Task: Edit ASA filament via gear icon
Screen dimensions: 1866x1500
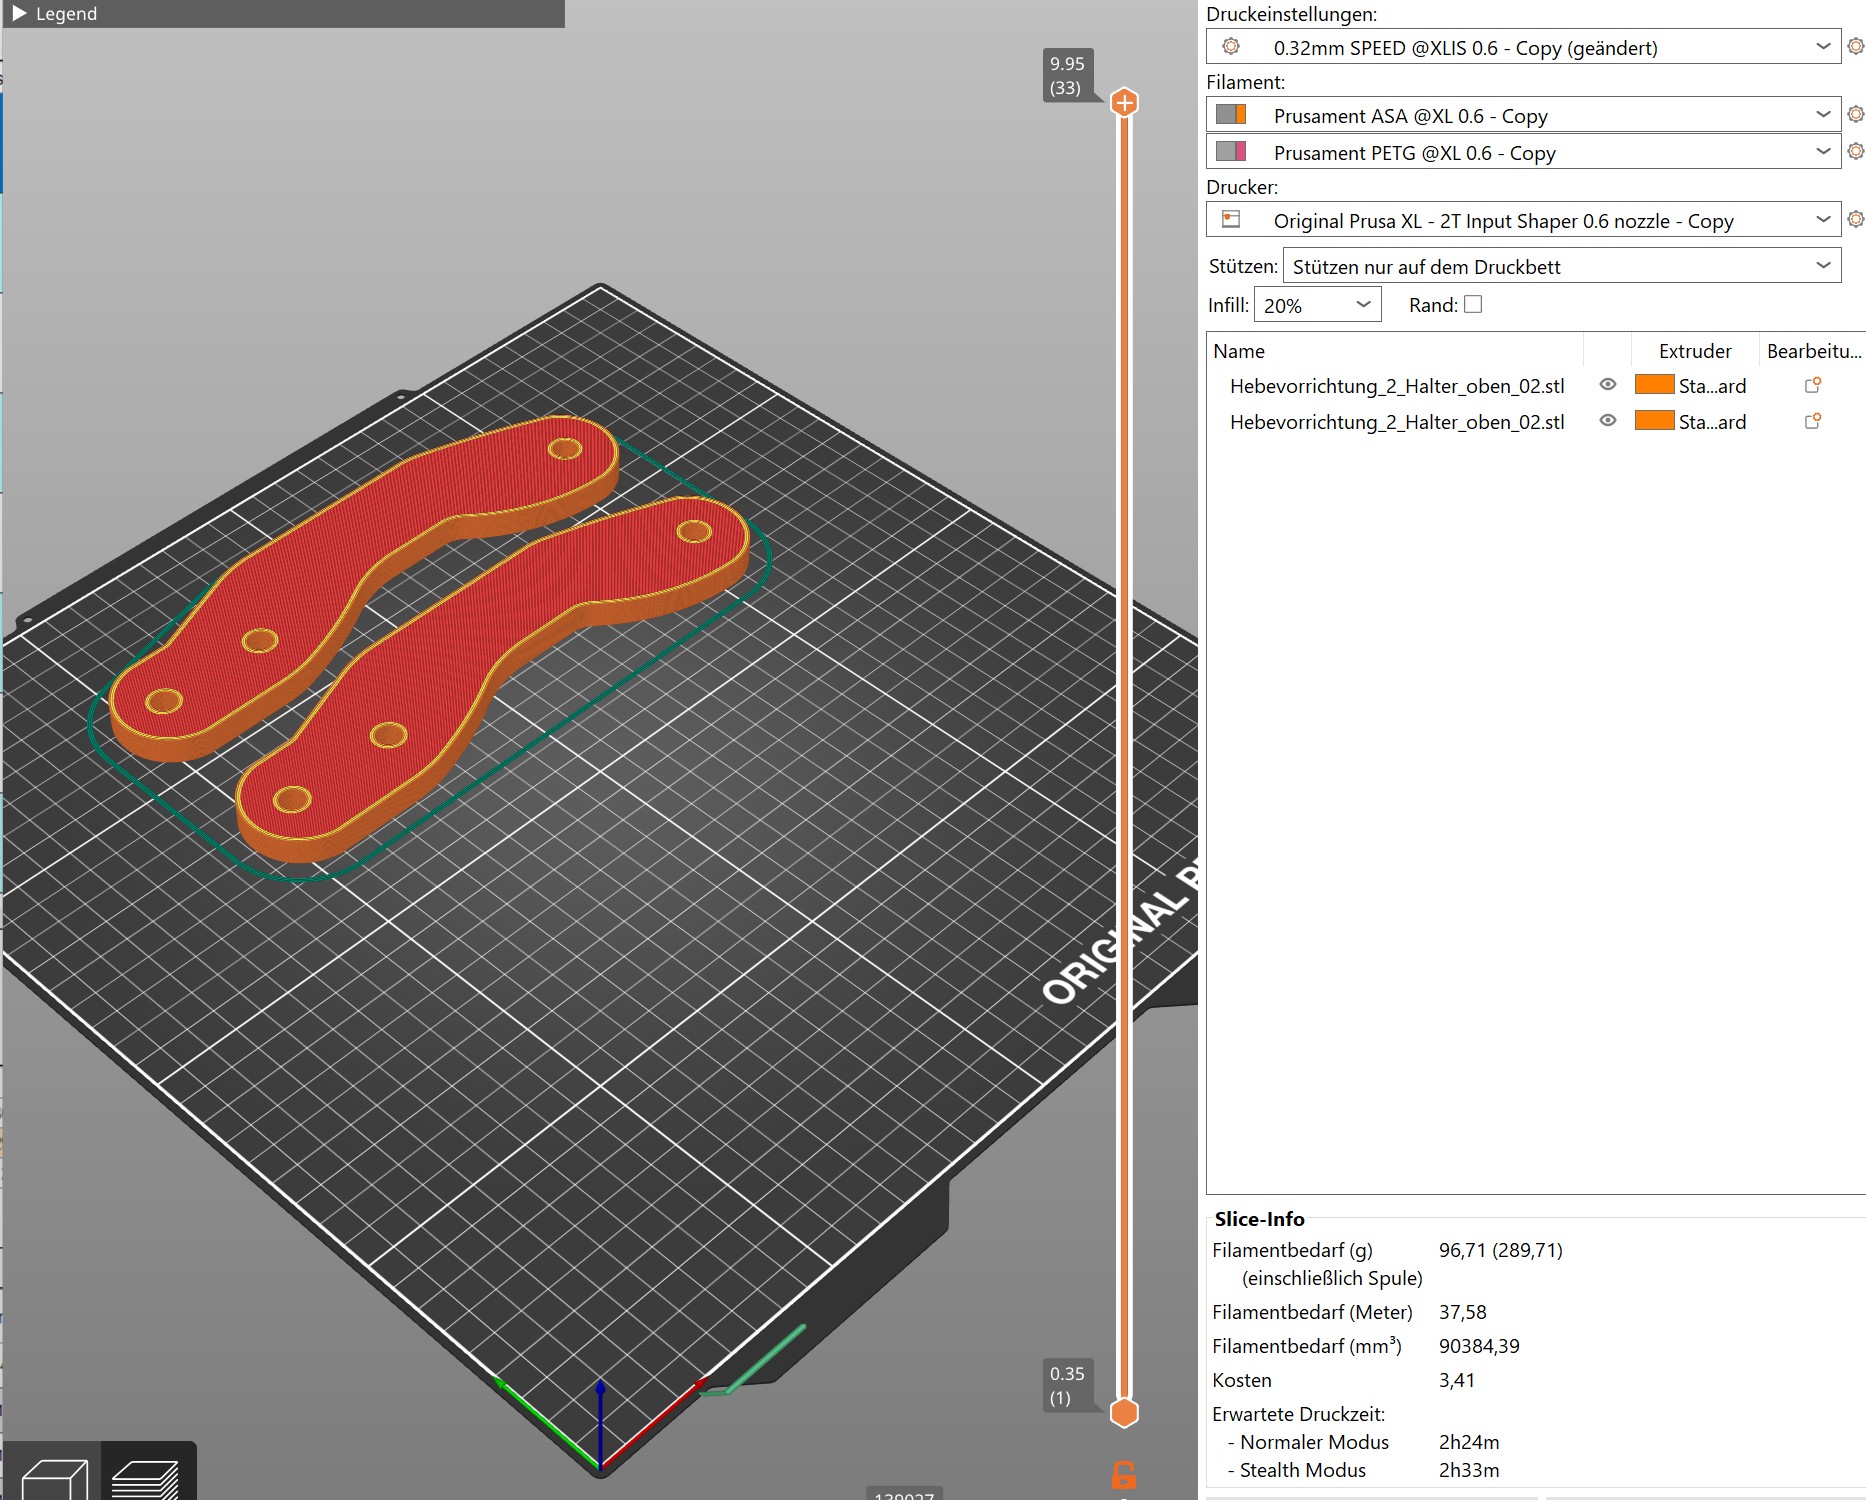Action: coord(1855,114)
